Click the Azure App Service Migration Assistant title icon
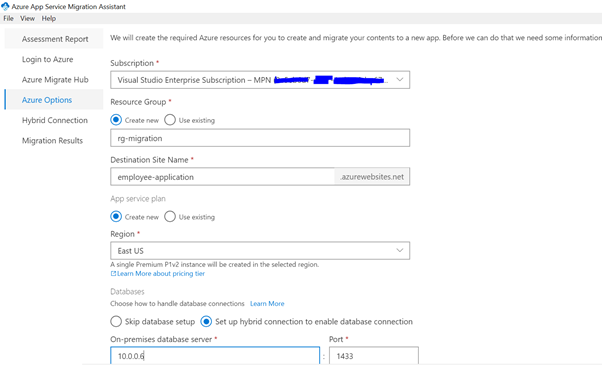This screenshot has height=365, width=602. coord(5,6)
